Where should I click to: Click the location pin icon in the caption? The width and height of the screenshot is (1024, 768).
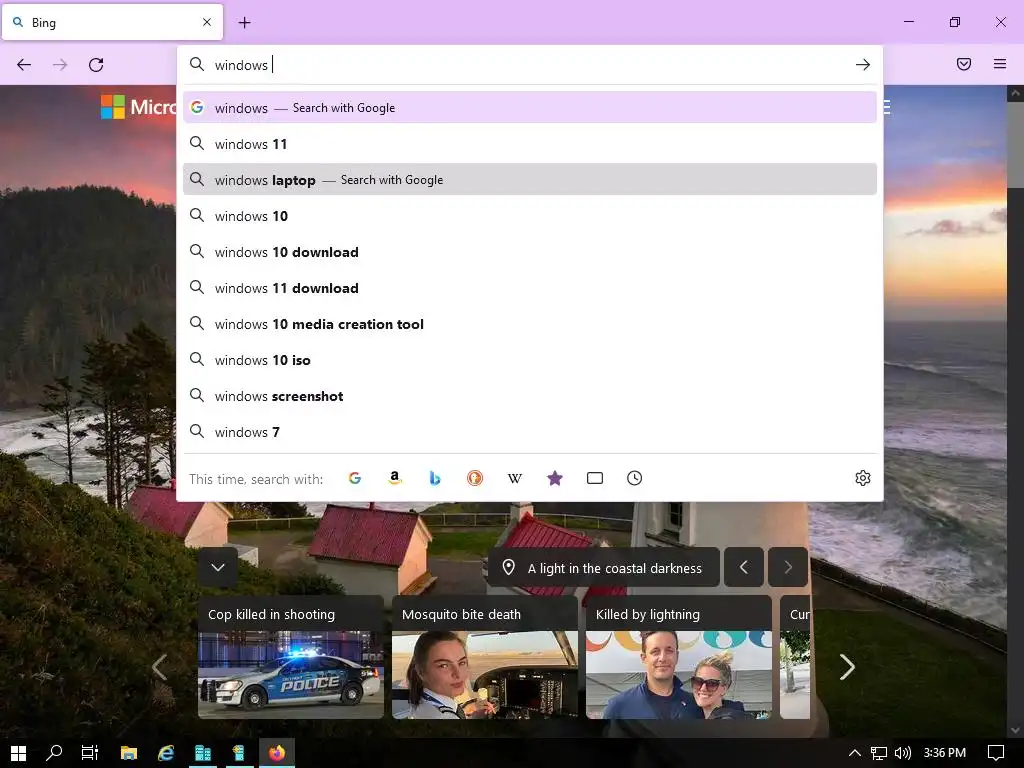point(509,568)
